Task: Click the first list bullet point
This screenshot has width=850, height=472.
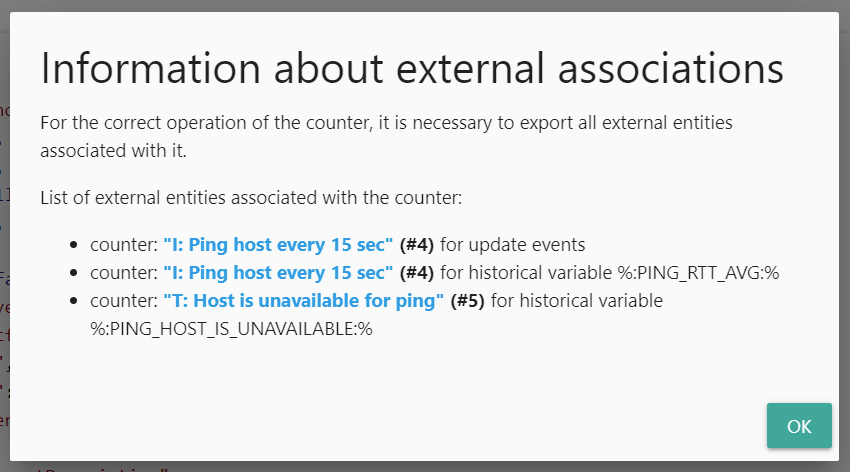Action: [74, 245]
